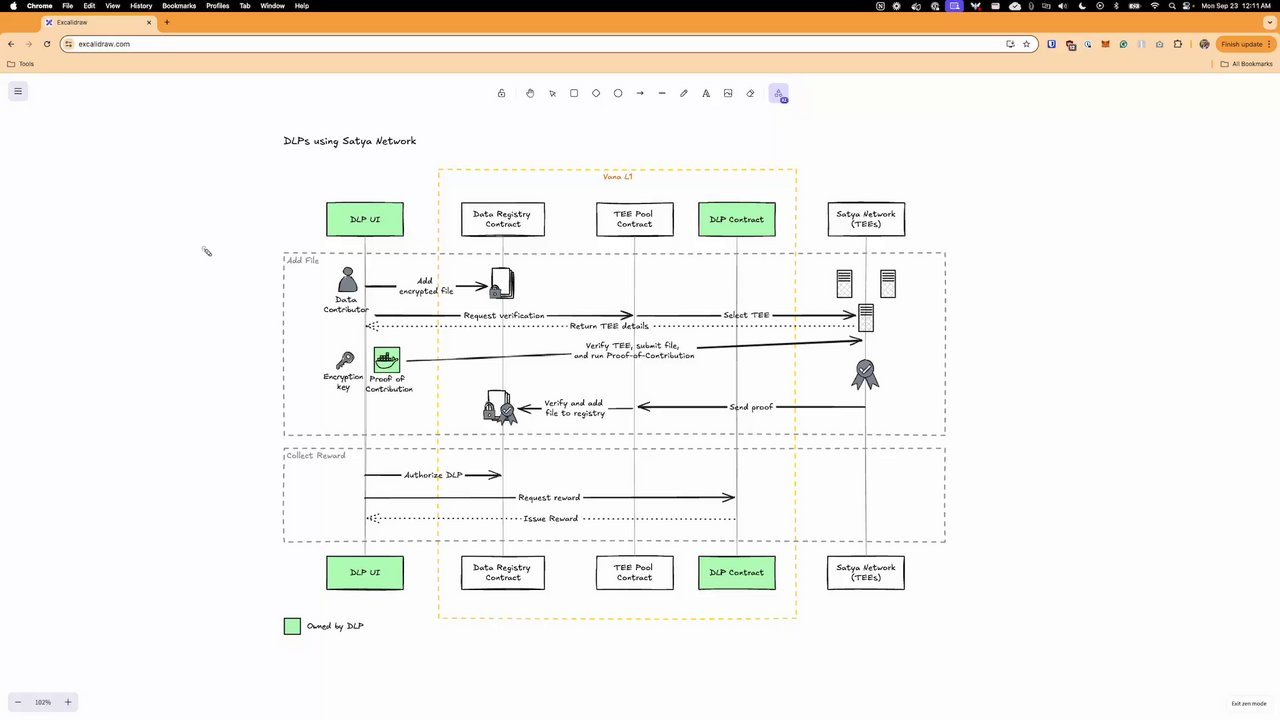Open the Edit menu

click(x=89, y=6)
